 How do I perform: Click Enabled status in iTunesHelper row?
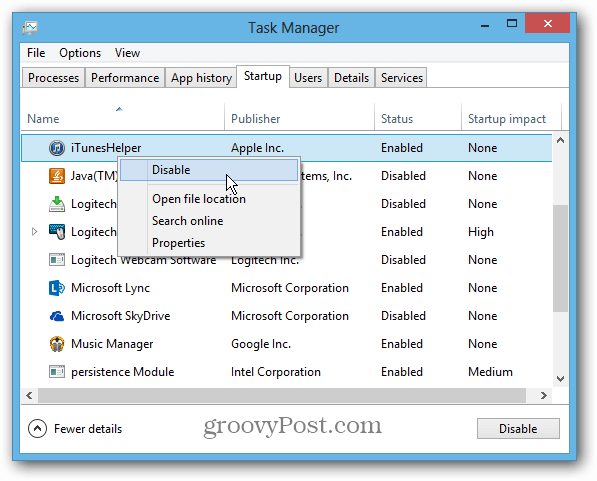pos(402,148)
